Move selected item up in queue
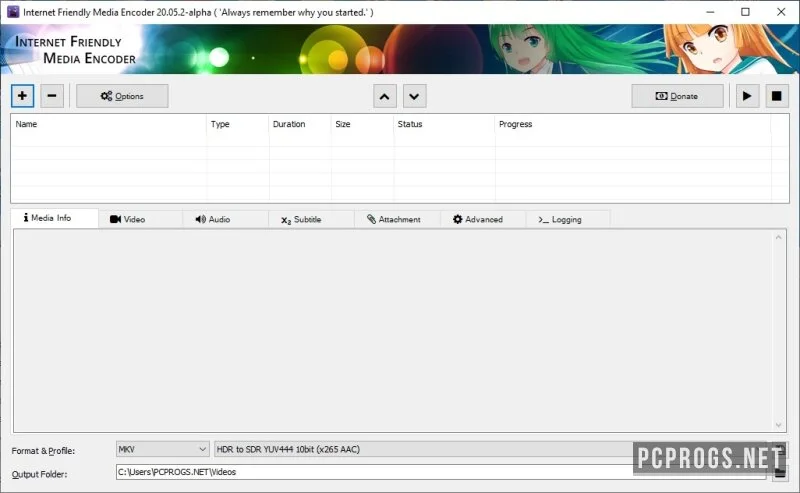The width and height of the screenshot is (800, 493). click(x=385, y=96)
